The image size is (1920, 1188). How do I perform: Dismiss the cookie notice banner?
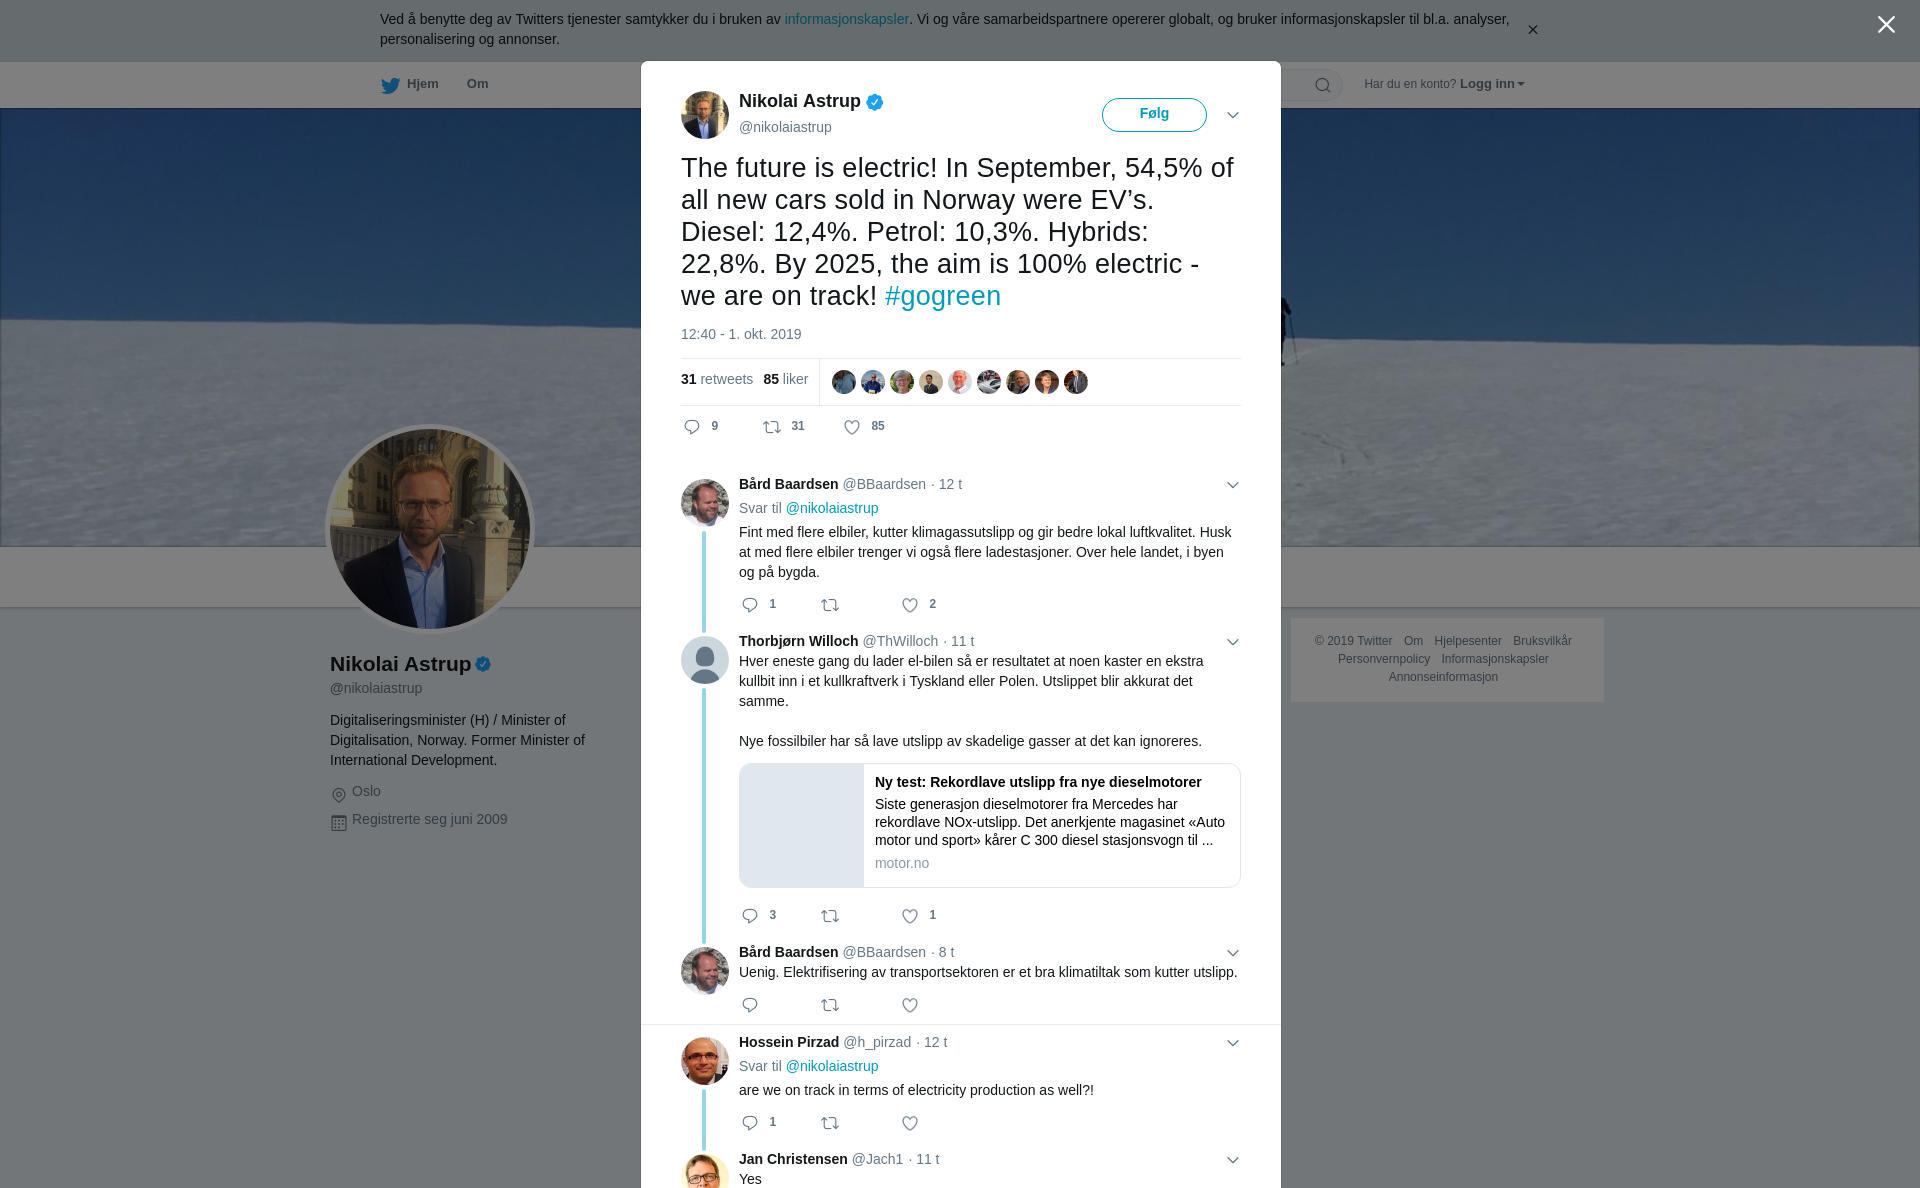click(1532, 30)
